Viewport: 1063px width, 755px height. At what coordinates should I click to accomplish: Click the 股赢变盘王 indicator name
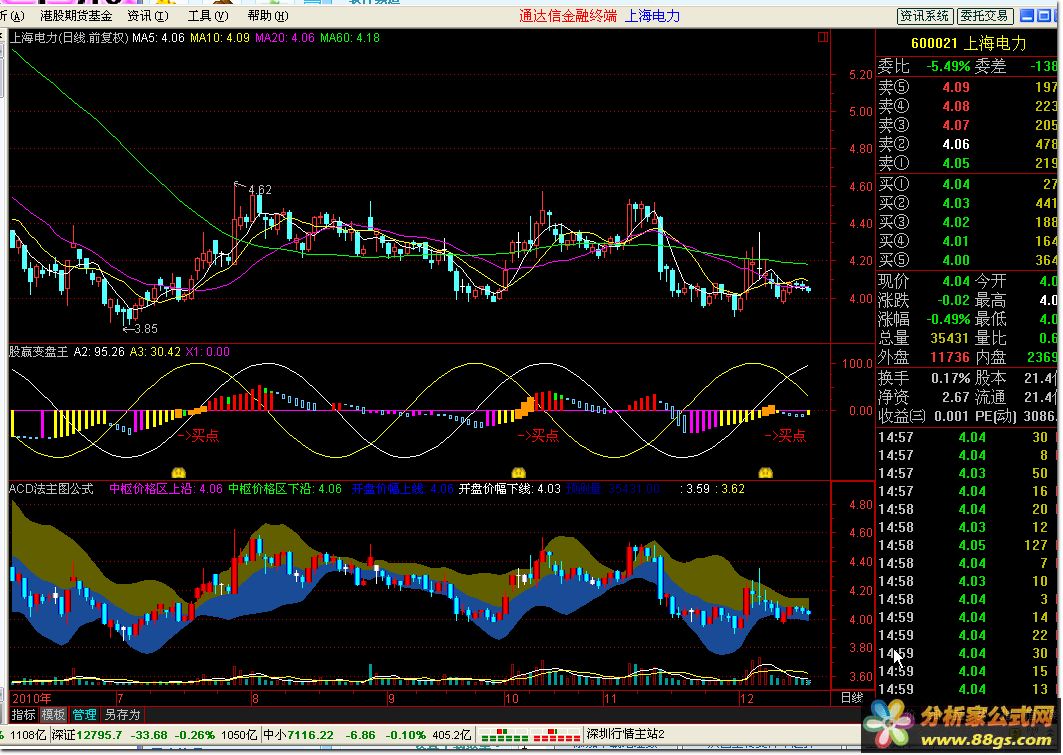[x=39, y=352]
